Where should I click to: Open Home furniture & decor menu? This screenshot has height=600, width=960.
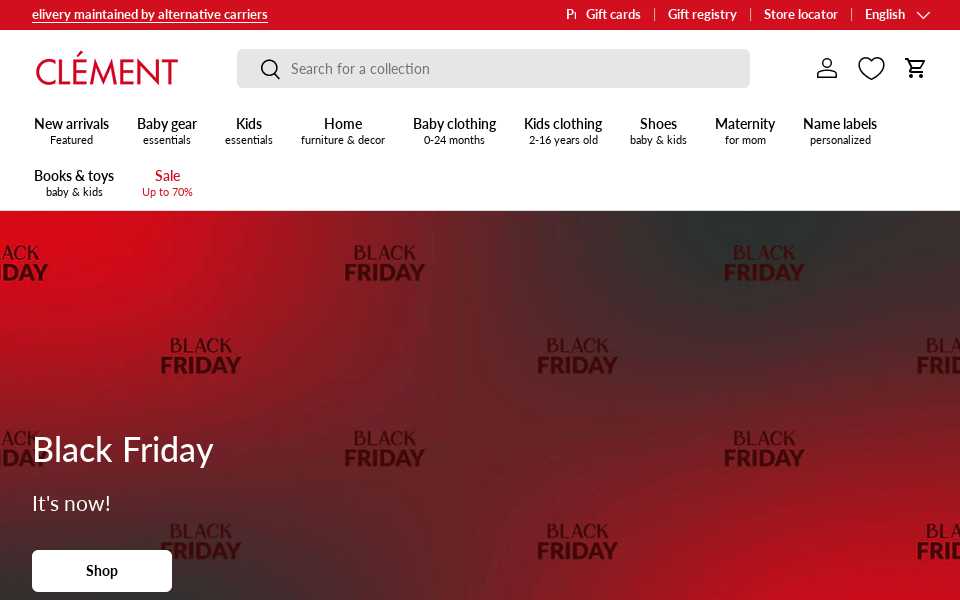coord(343,131)
